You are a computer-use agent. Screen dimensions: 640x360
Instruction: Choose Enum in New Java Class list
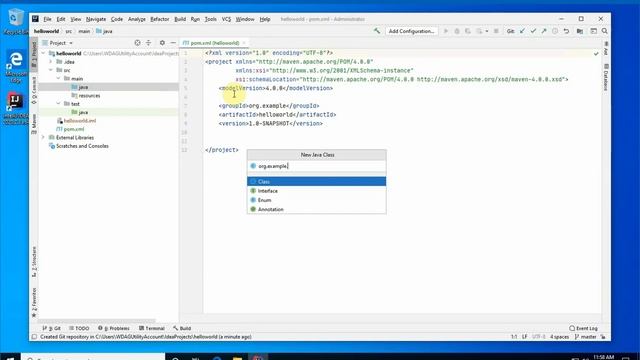pyautogui.click(x=316, y=200)
